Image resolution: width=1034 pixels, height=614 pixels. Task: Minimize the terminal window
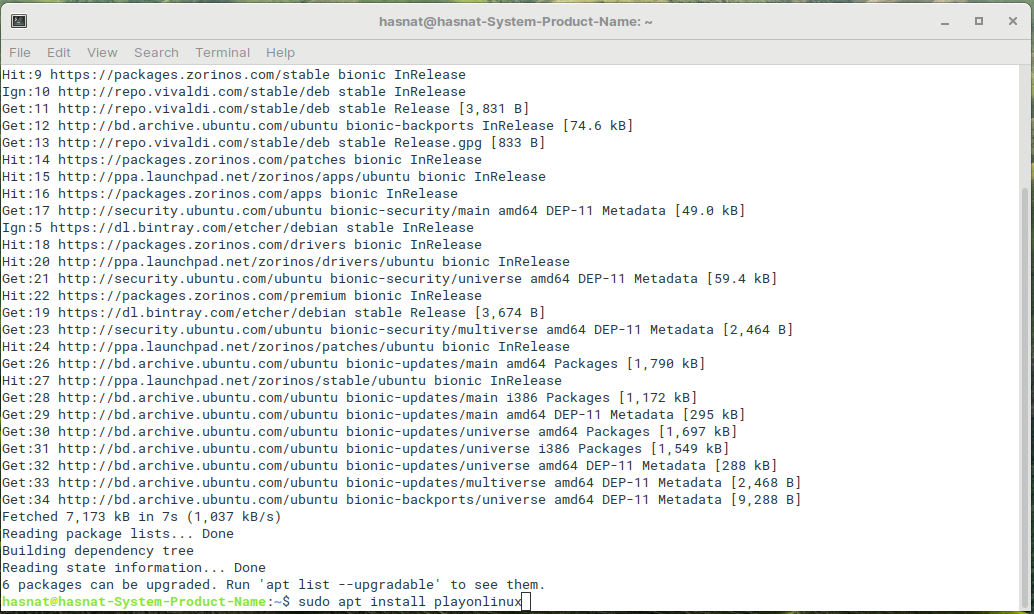click(945, 22)
